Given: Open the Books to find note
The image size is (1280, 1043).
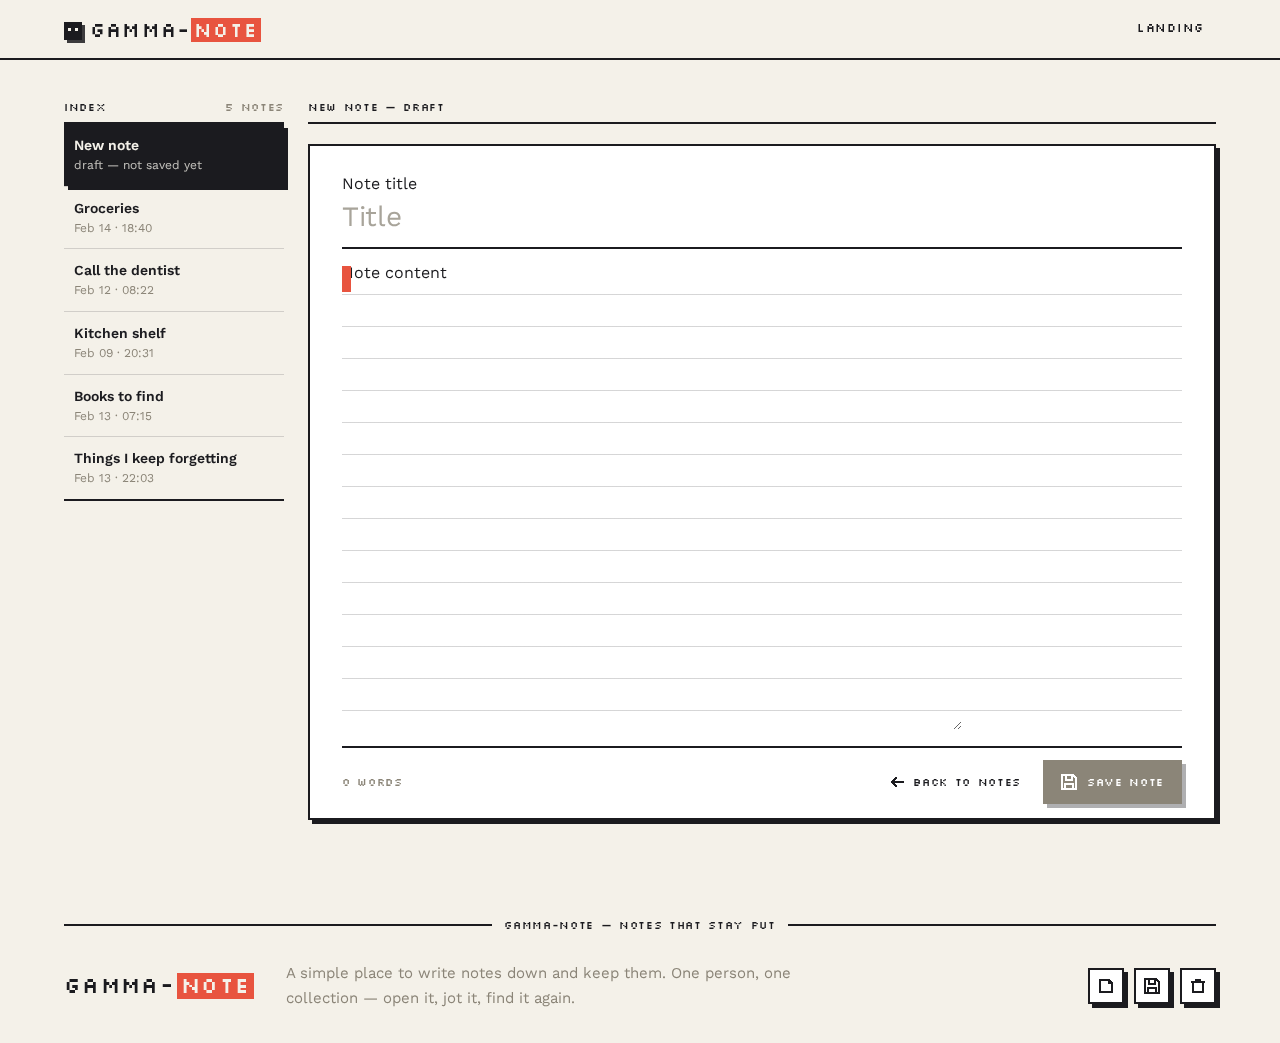Looking at the screenshot, I should point(174,406).
